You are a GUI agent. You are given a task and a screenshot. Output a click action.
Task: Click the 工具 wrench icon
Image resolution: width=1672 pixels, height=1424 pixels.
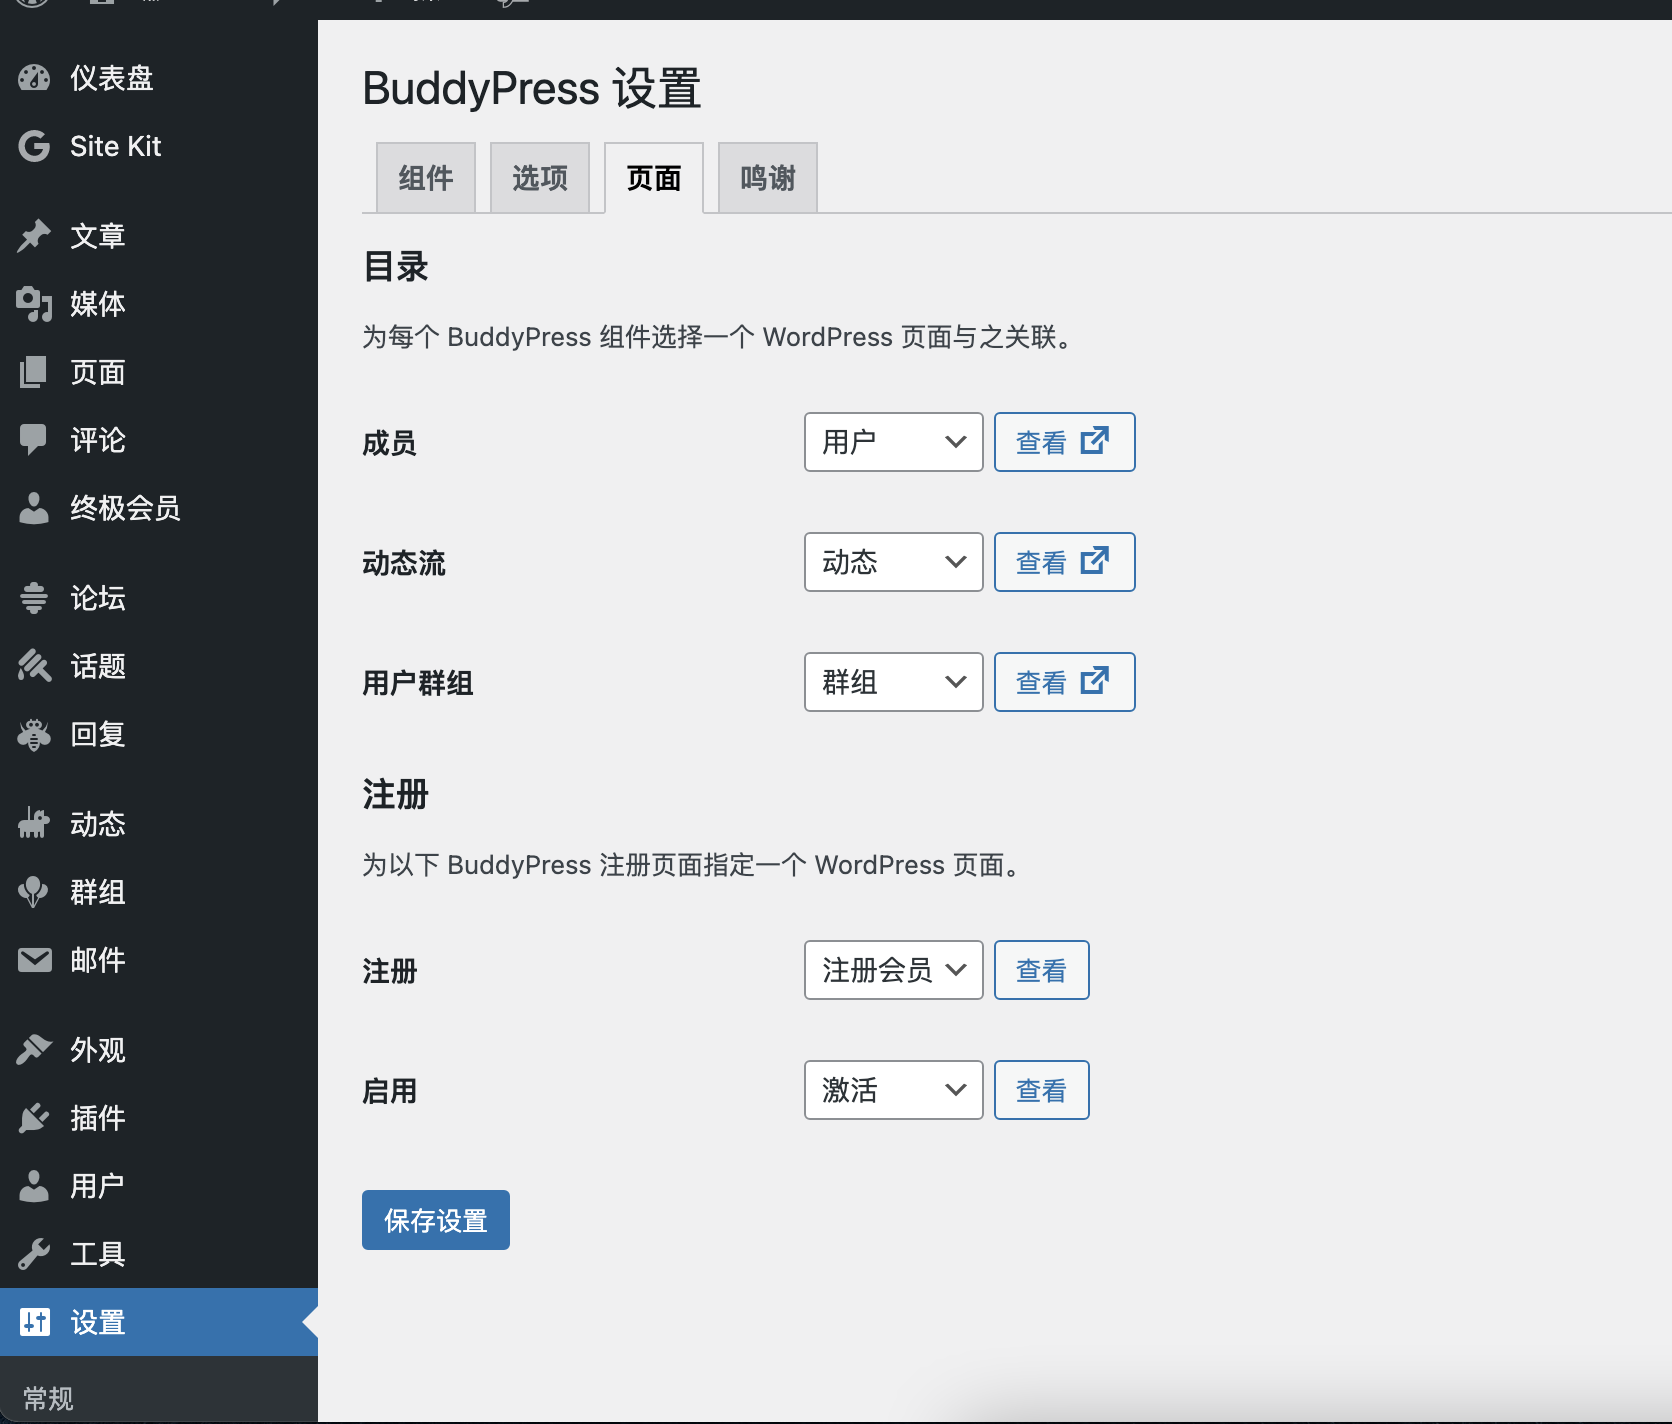tap(34, 1254)
